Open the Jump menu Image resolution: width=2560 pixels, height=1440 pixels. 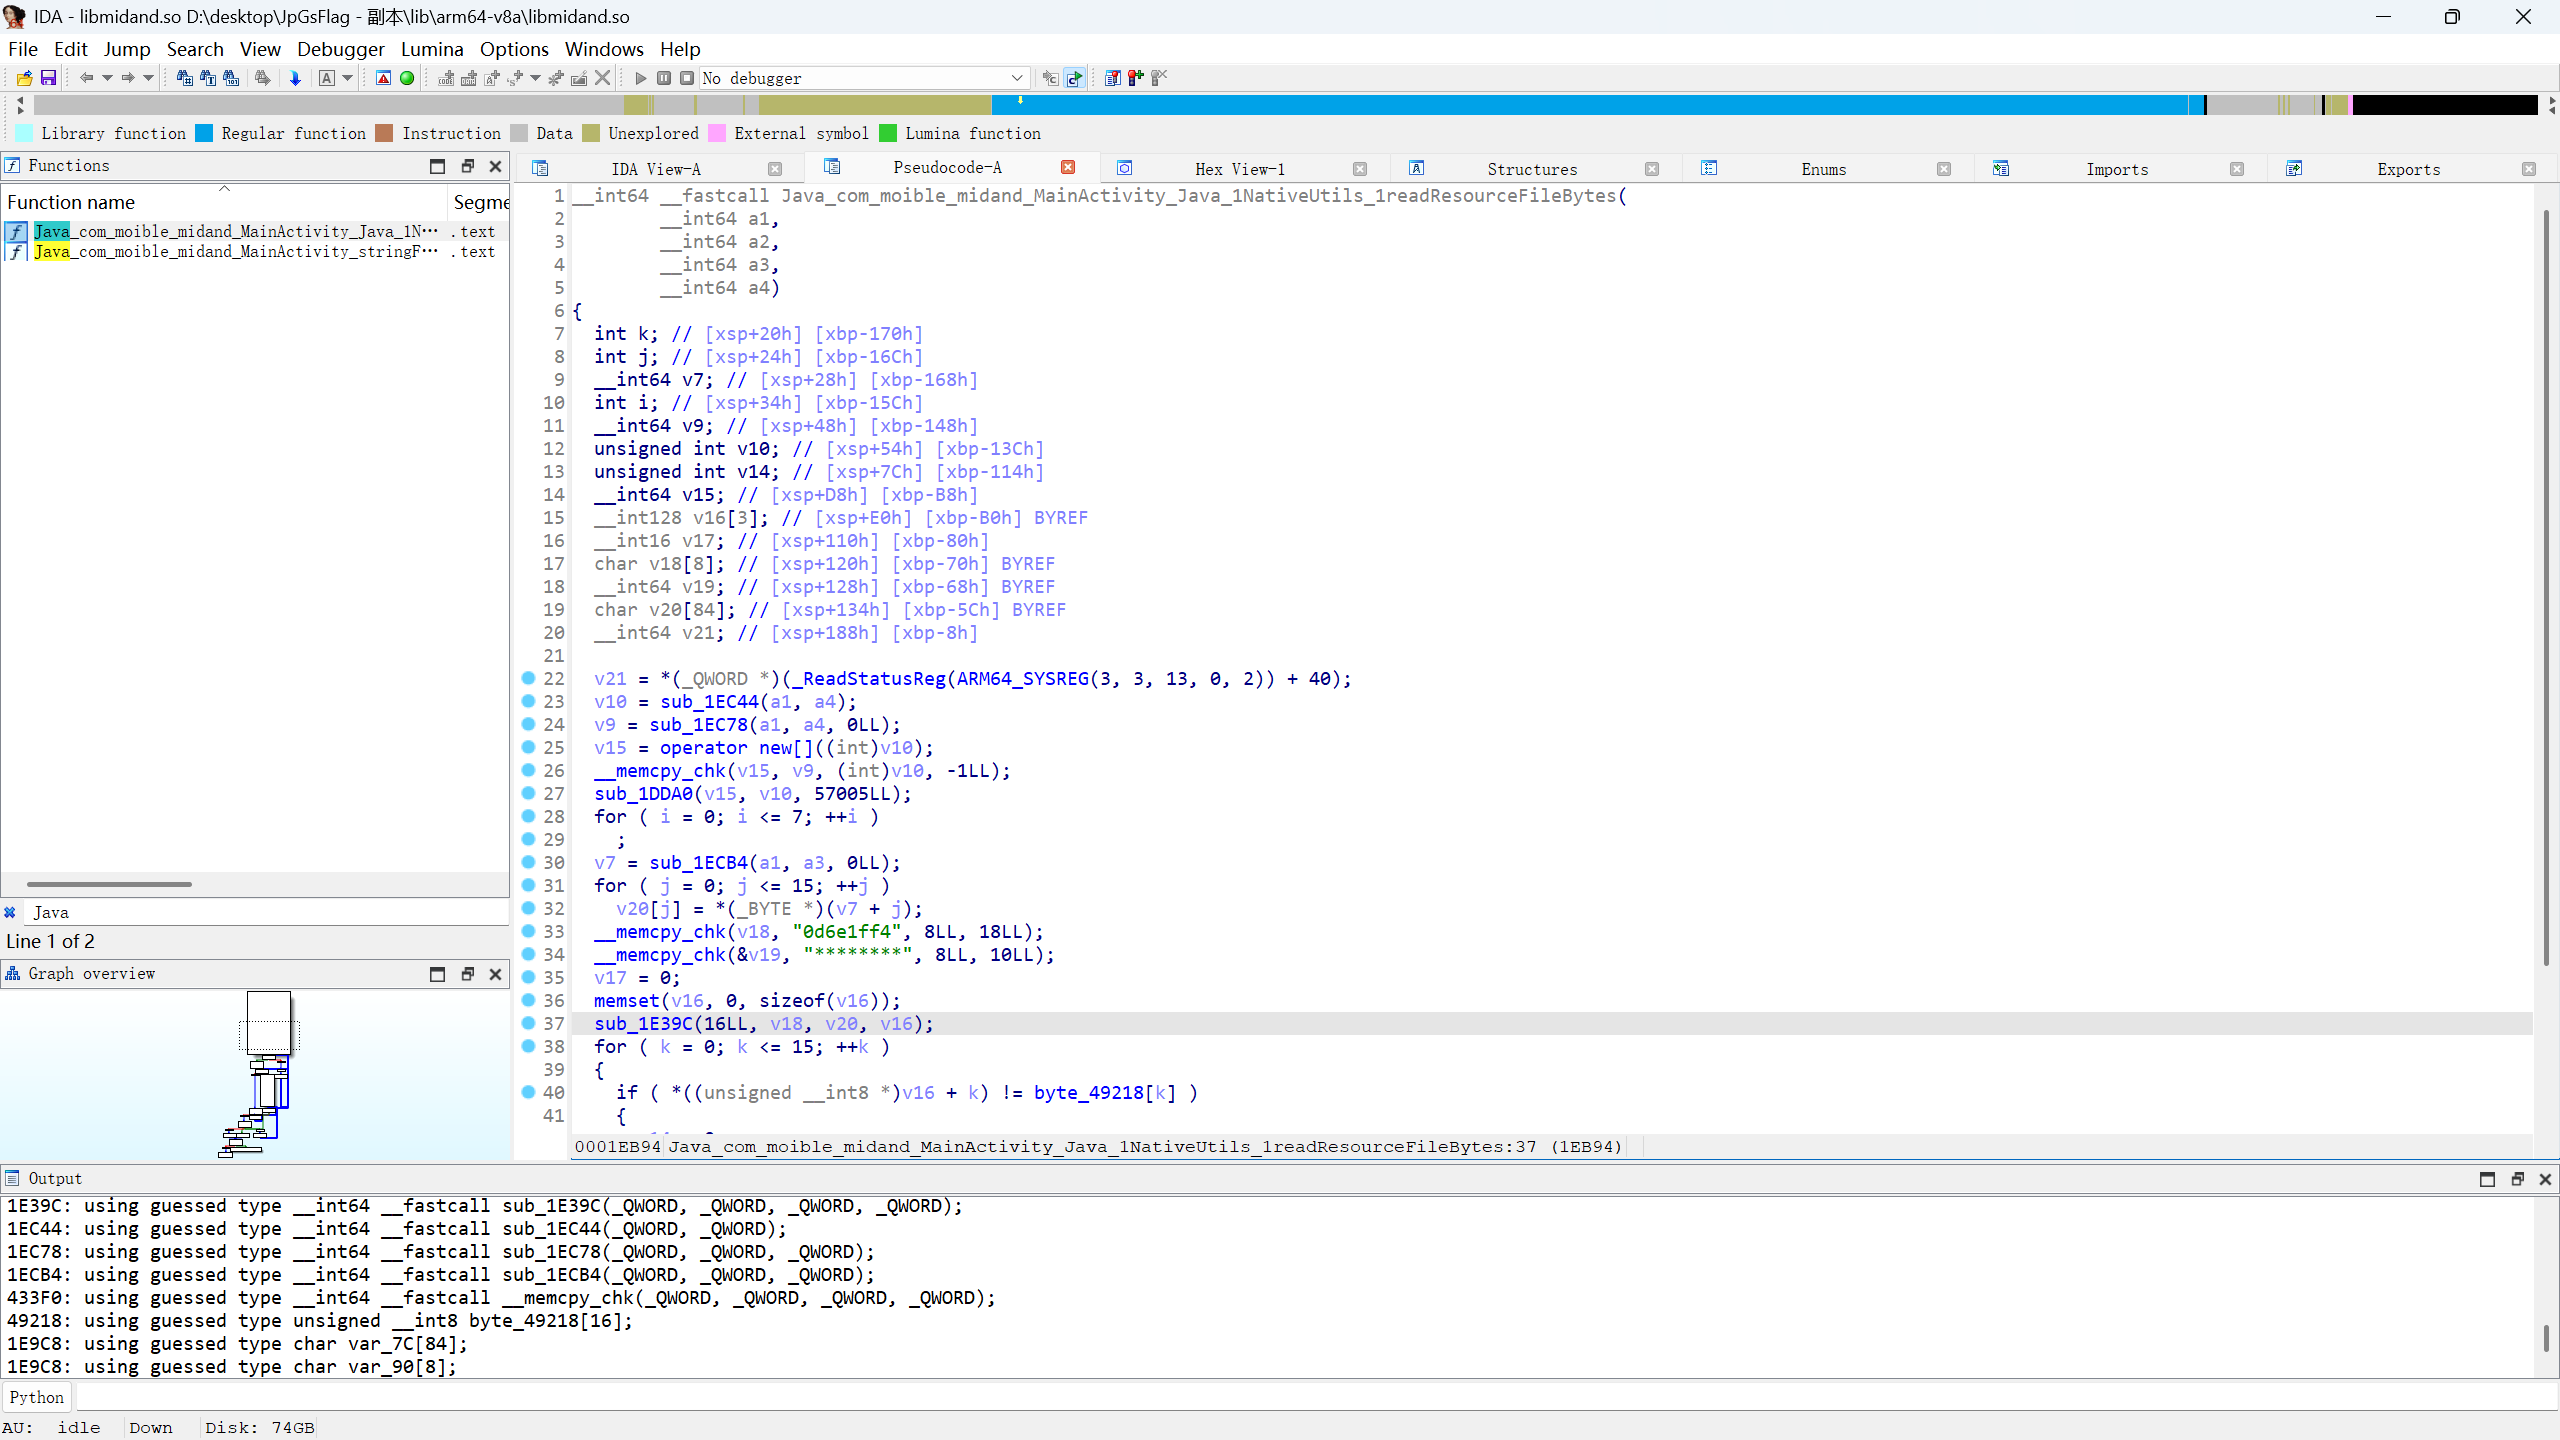tap(127, 49)
